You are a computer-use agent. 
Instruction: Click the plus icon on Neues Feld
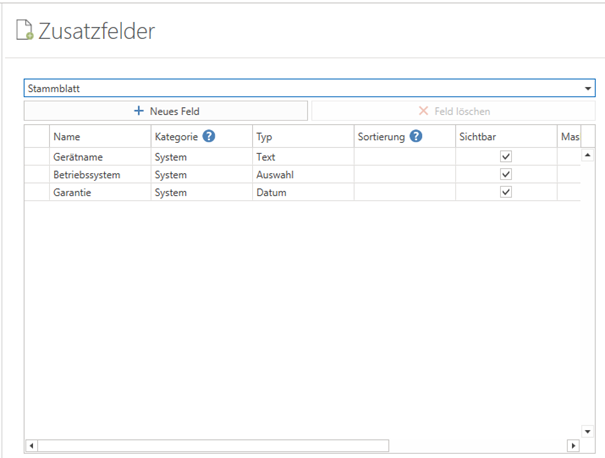[139, 111]
